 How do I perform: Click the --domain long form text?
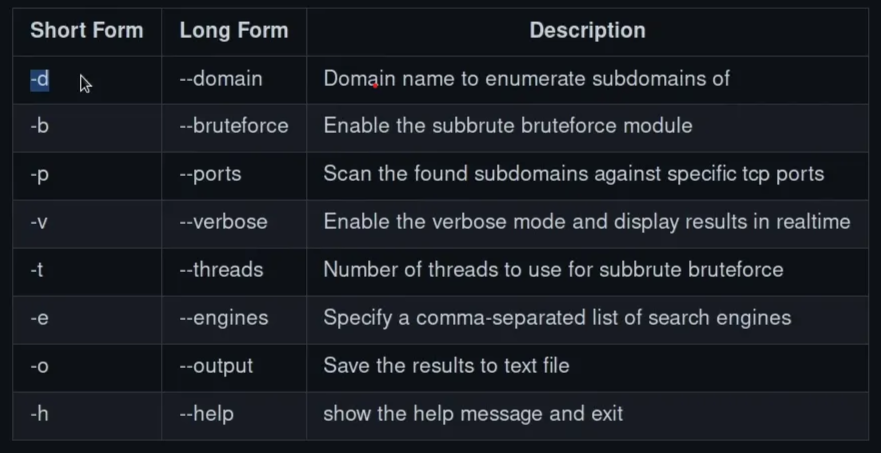(221, 78)
